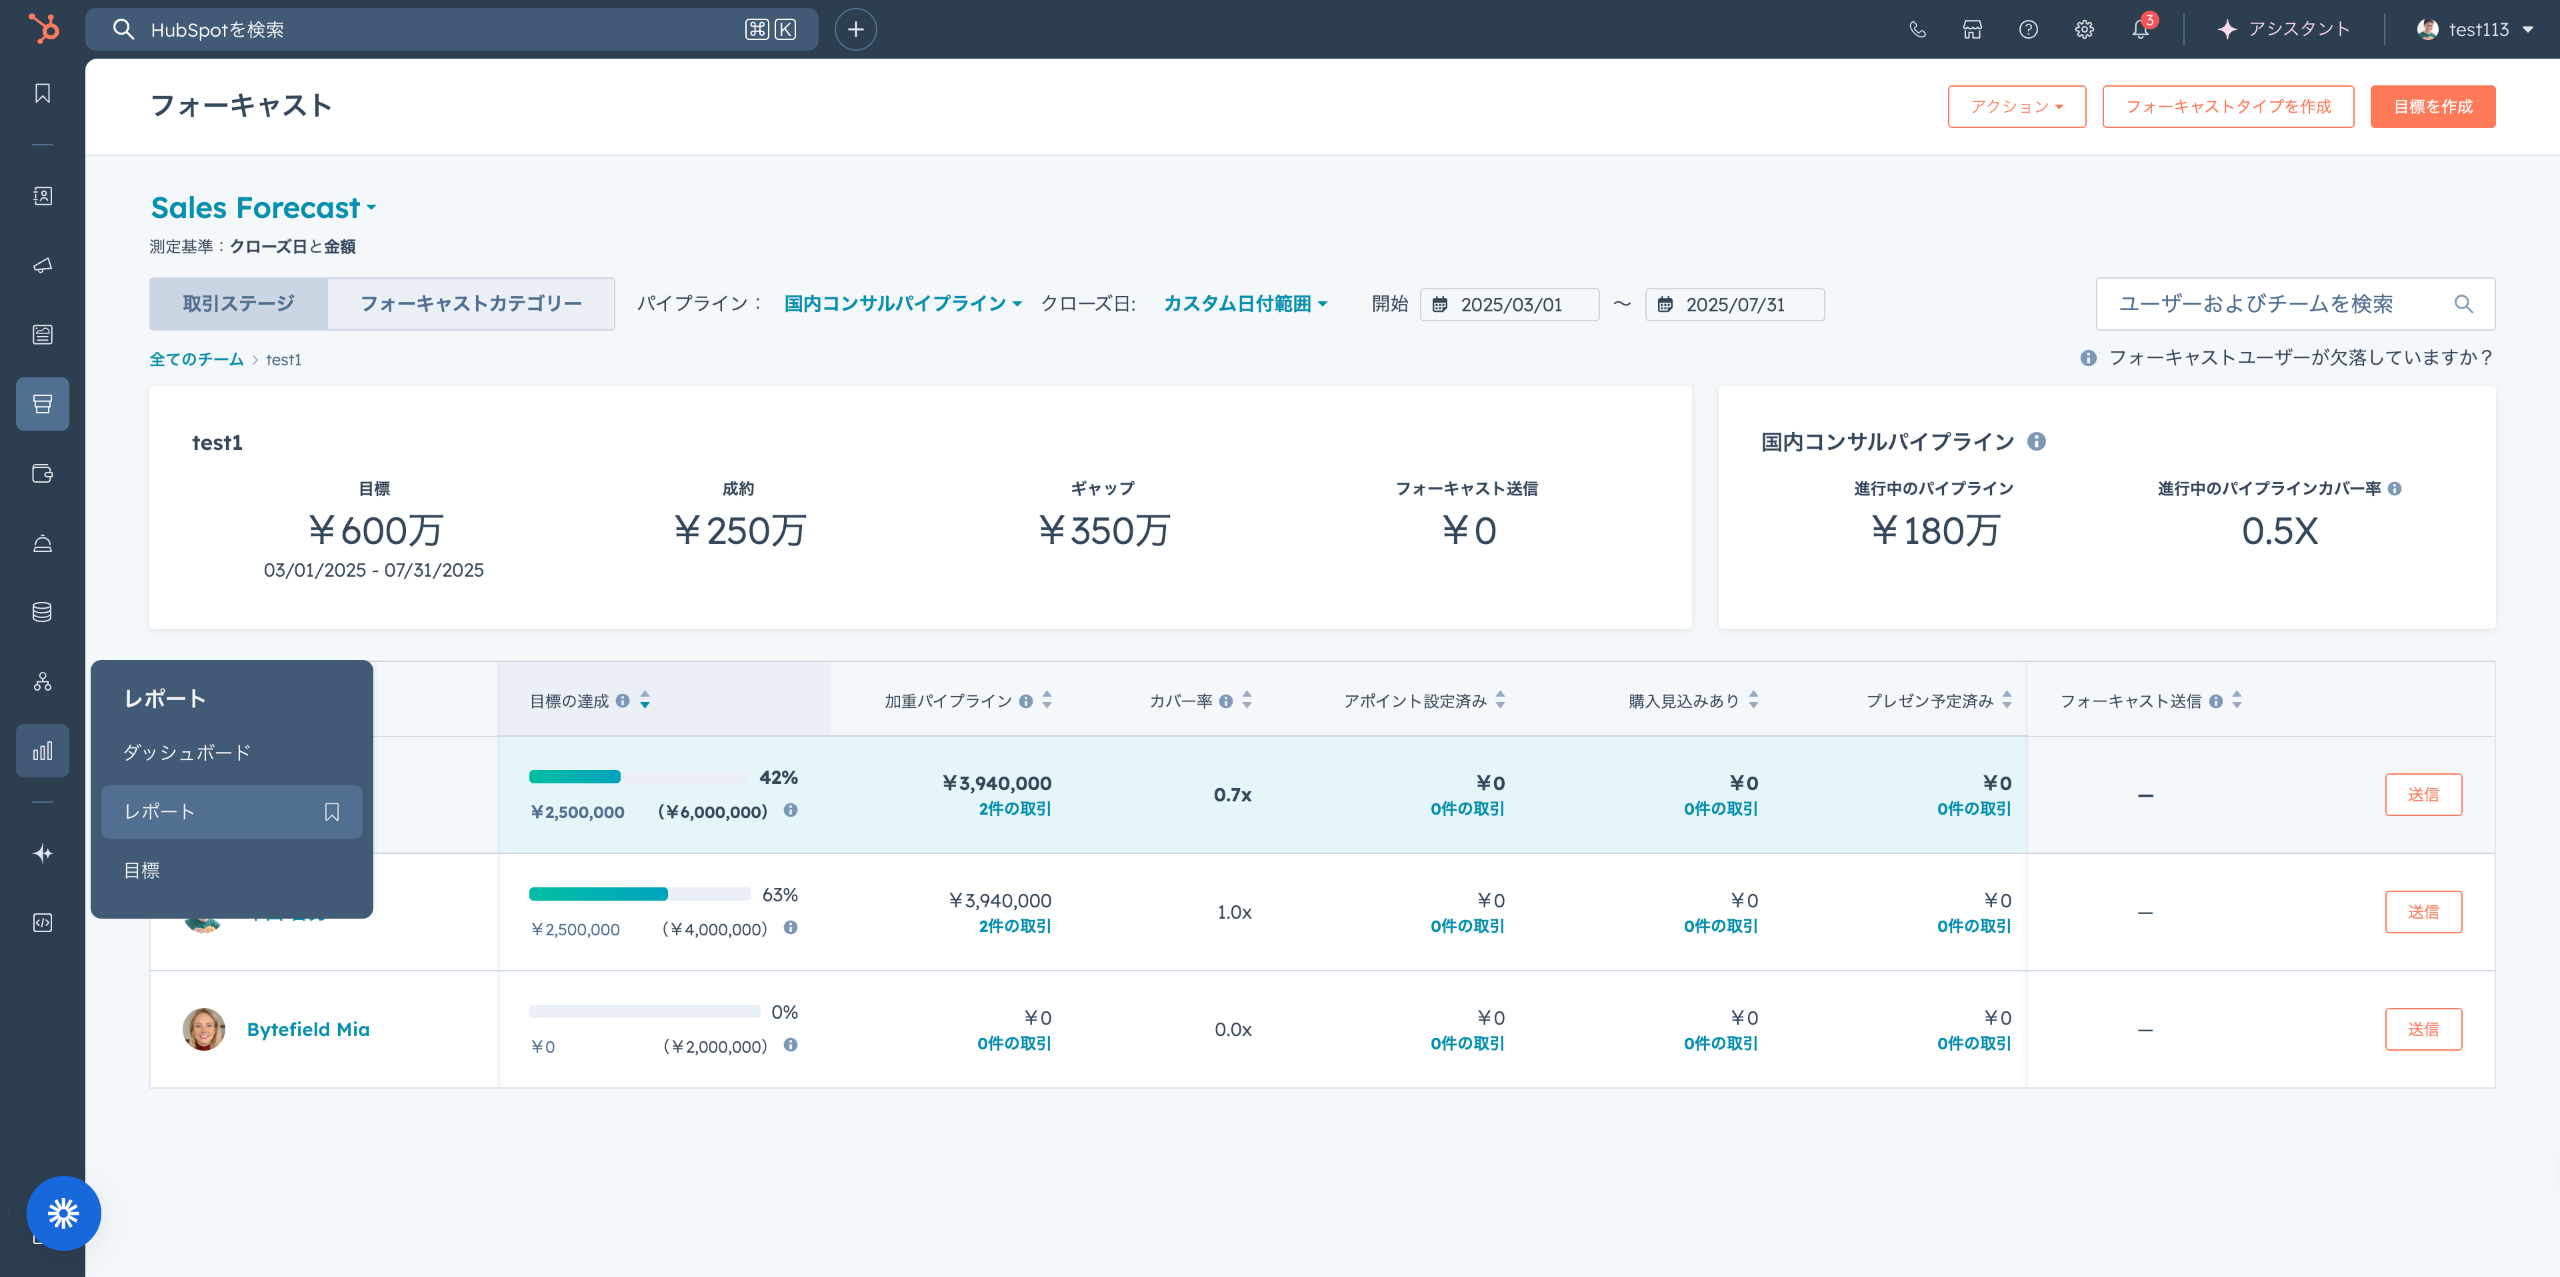Open the settings gear icon

click(x=2084, y=29)
